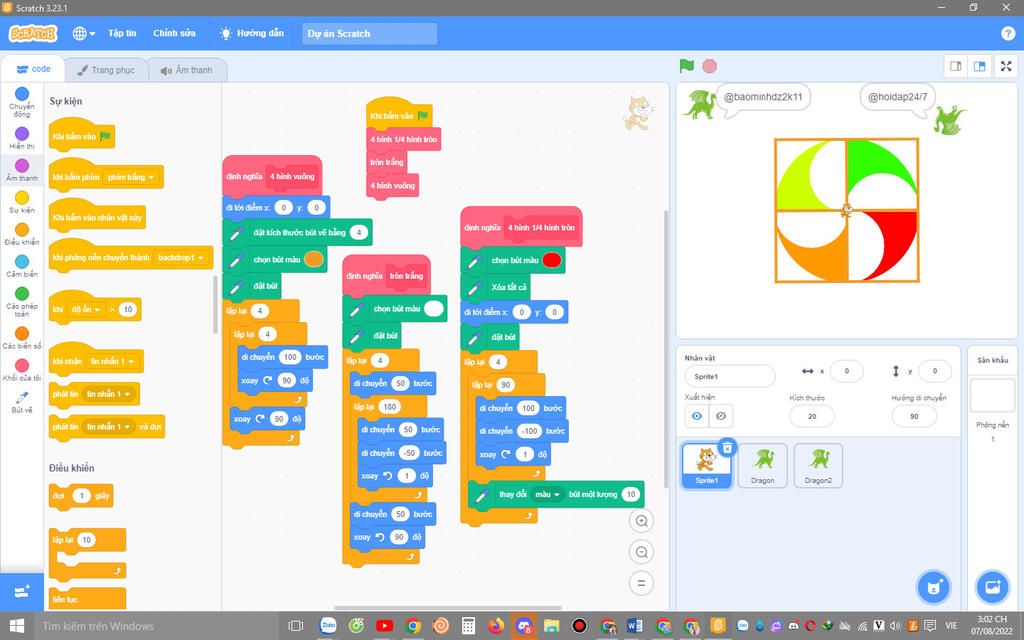Click red pen color swatch in 4 hình 1/4 hình tròn
This screenshot has height=640, width=1024.
click(x=551, y=260)
